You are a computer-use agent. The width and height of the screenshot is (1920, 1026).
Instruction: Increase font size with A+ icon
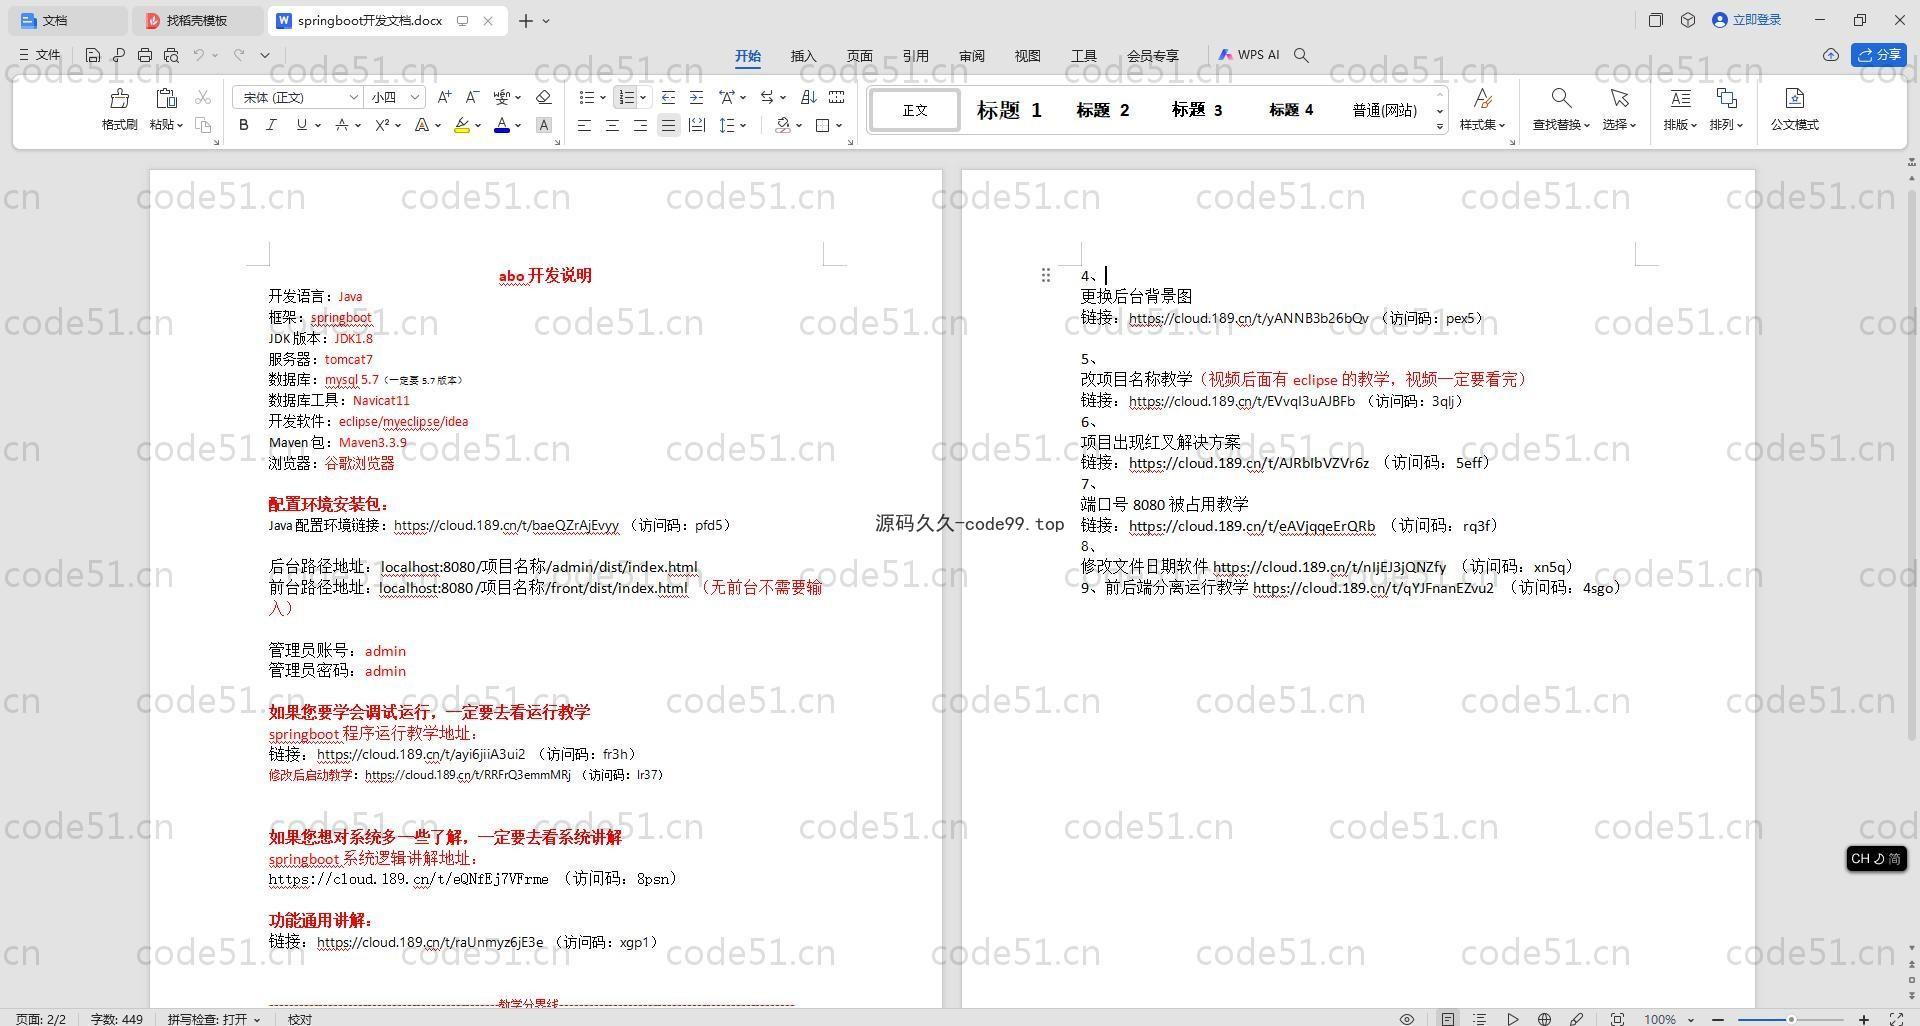tap(444, 97)
